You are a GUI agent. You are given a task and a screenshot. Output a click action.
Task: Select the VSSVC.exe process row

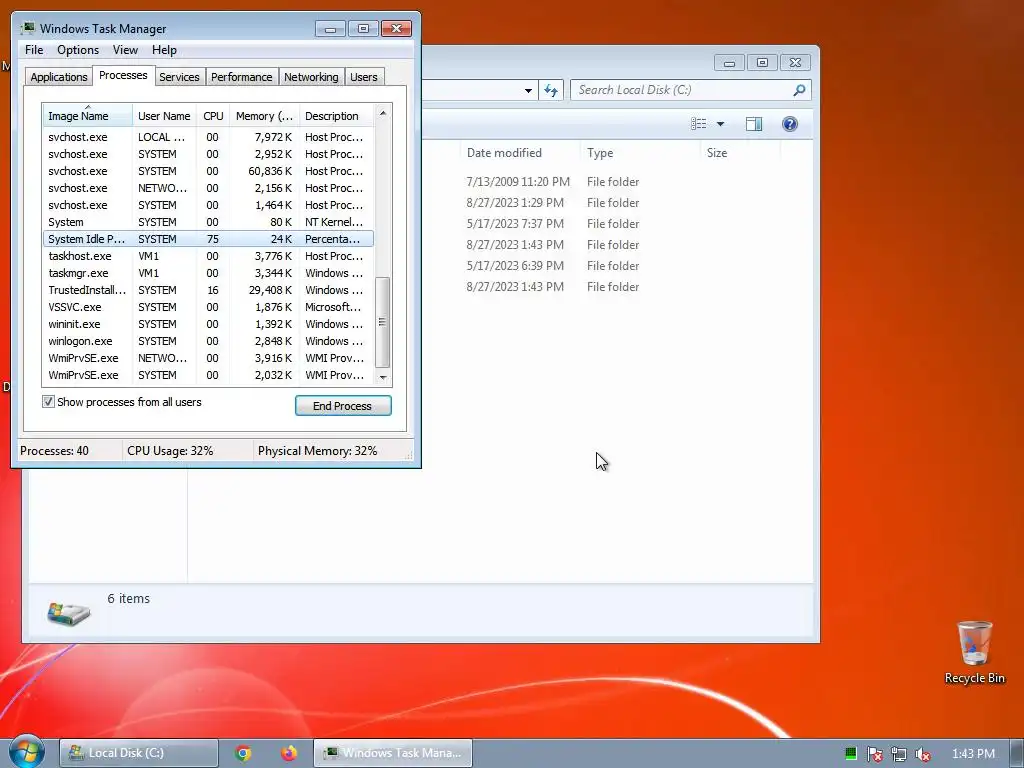click(x=208, y=307)
